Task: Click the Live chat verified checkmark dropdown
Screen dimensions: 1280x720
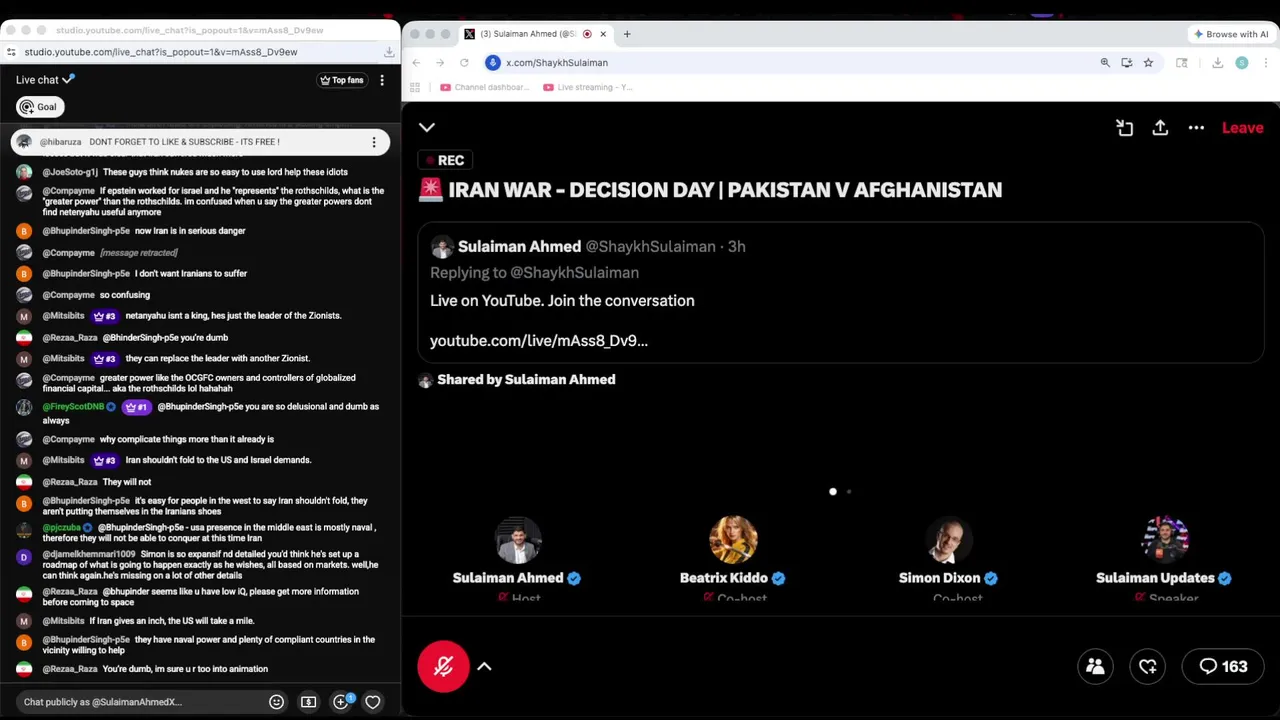Action: click(x=68, y=79)
